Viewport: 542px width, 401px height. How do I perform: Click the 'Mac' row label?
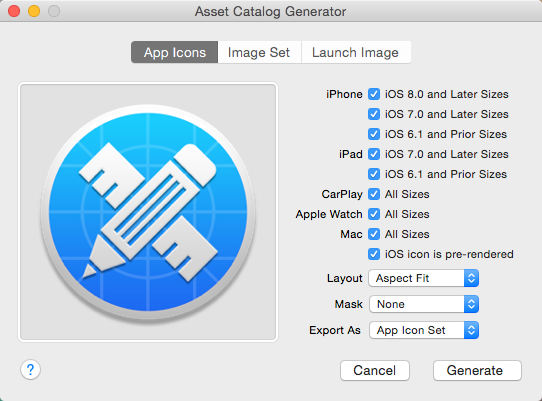coord(351,234)
